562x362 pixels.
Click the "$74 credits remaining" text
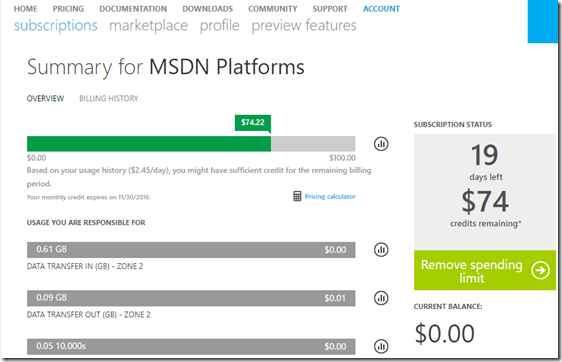coord(485,209)
